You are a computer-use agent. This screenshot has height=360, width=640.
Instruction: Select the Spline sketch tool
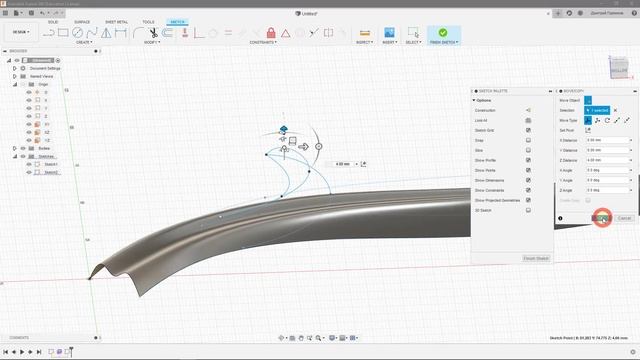click(92, 33)
